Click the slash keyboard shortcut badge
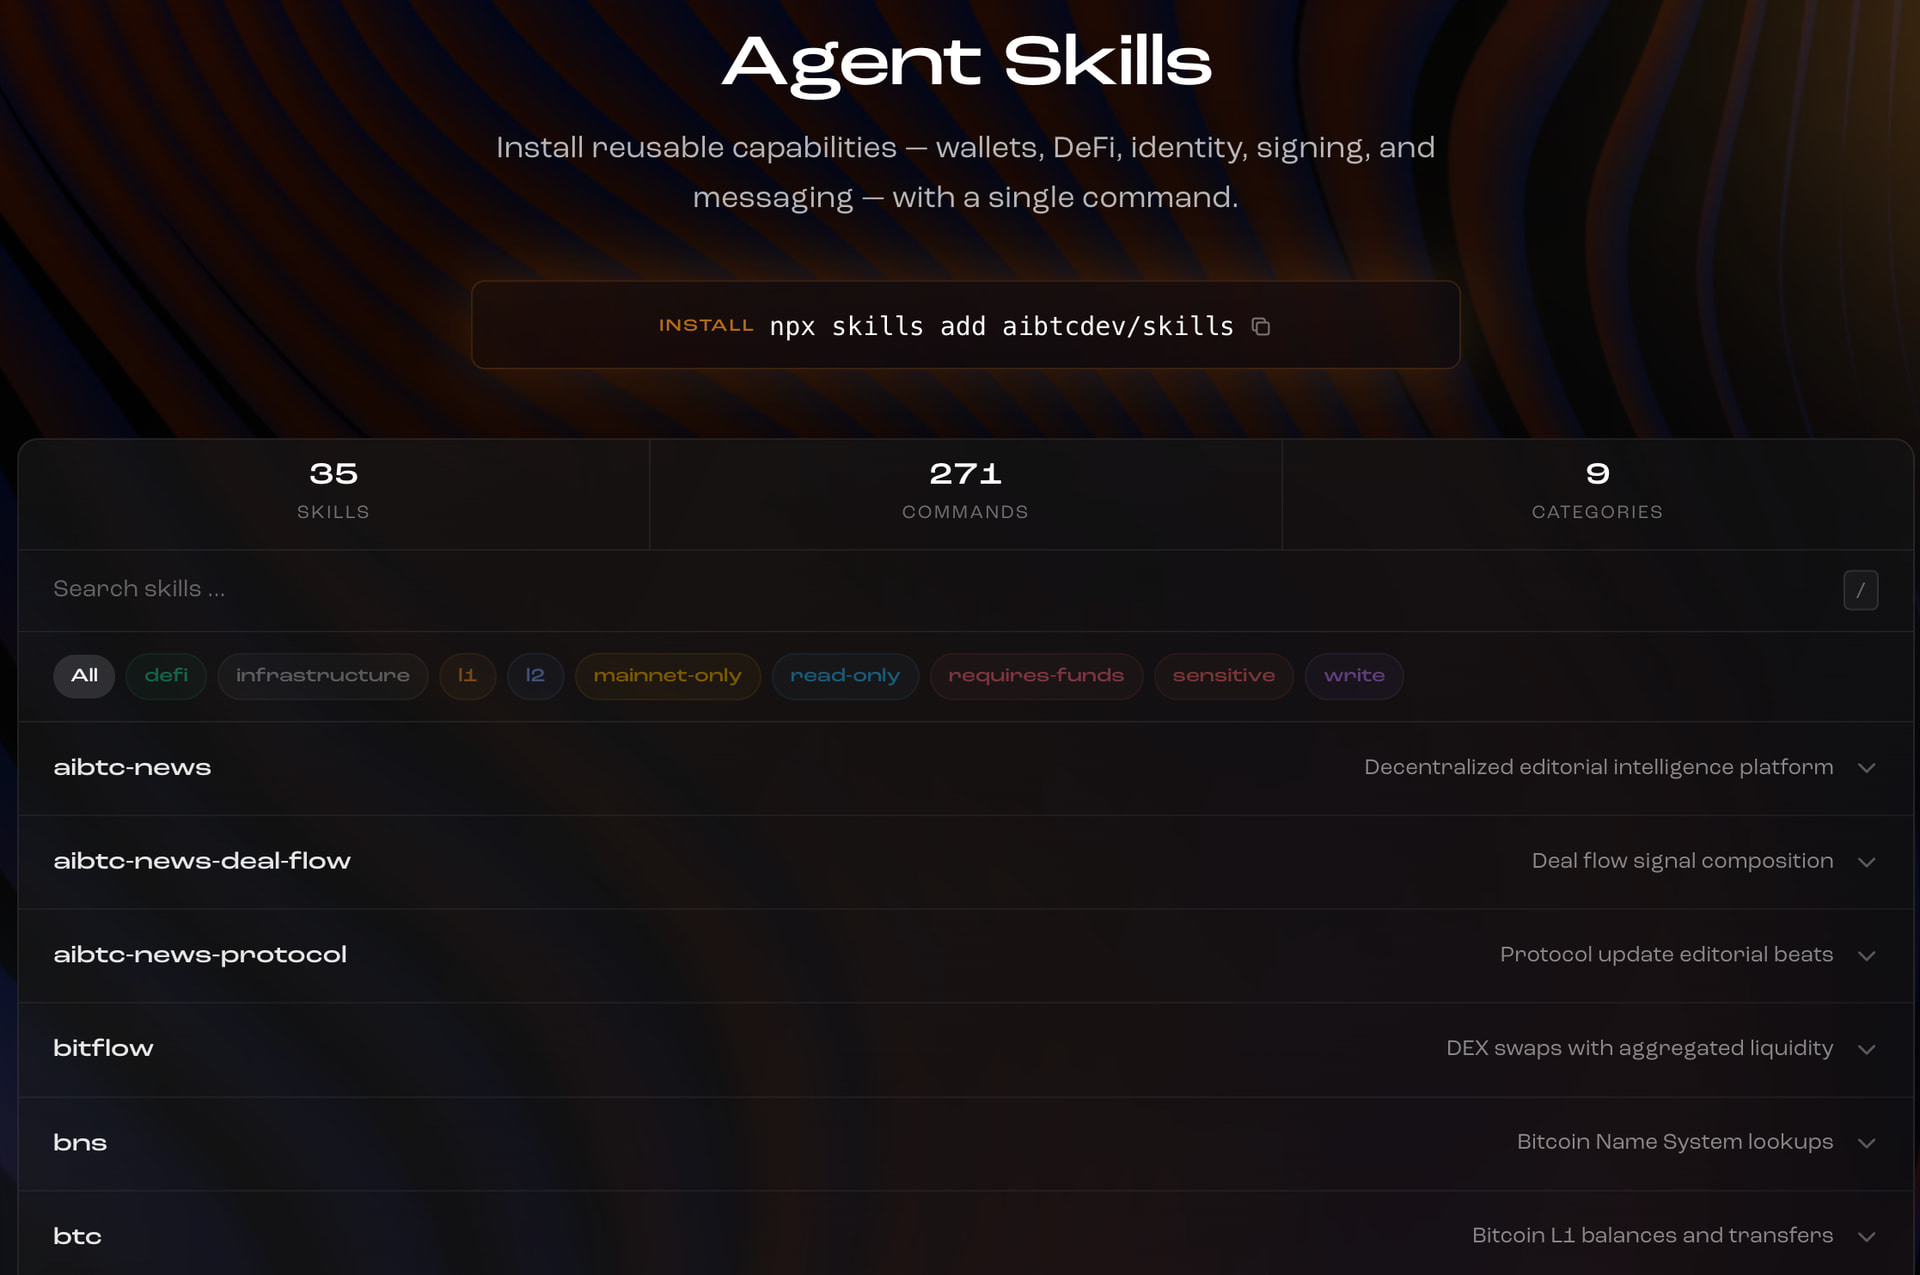Image resolution: width=1920 pixels, height=1275 pixels. [1860, 590]
